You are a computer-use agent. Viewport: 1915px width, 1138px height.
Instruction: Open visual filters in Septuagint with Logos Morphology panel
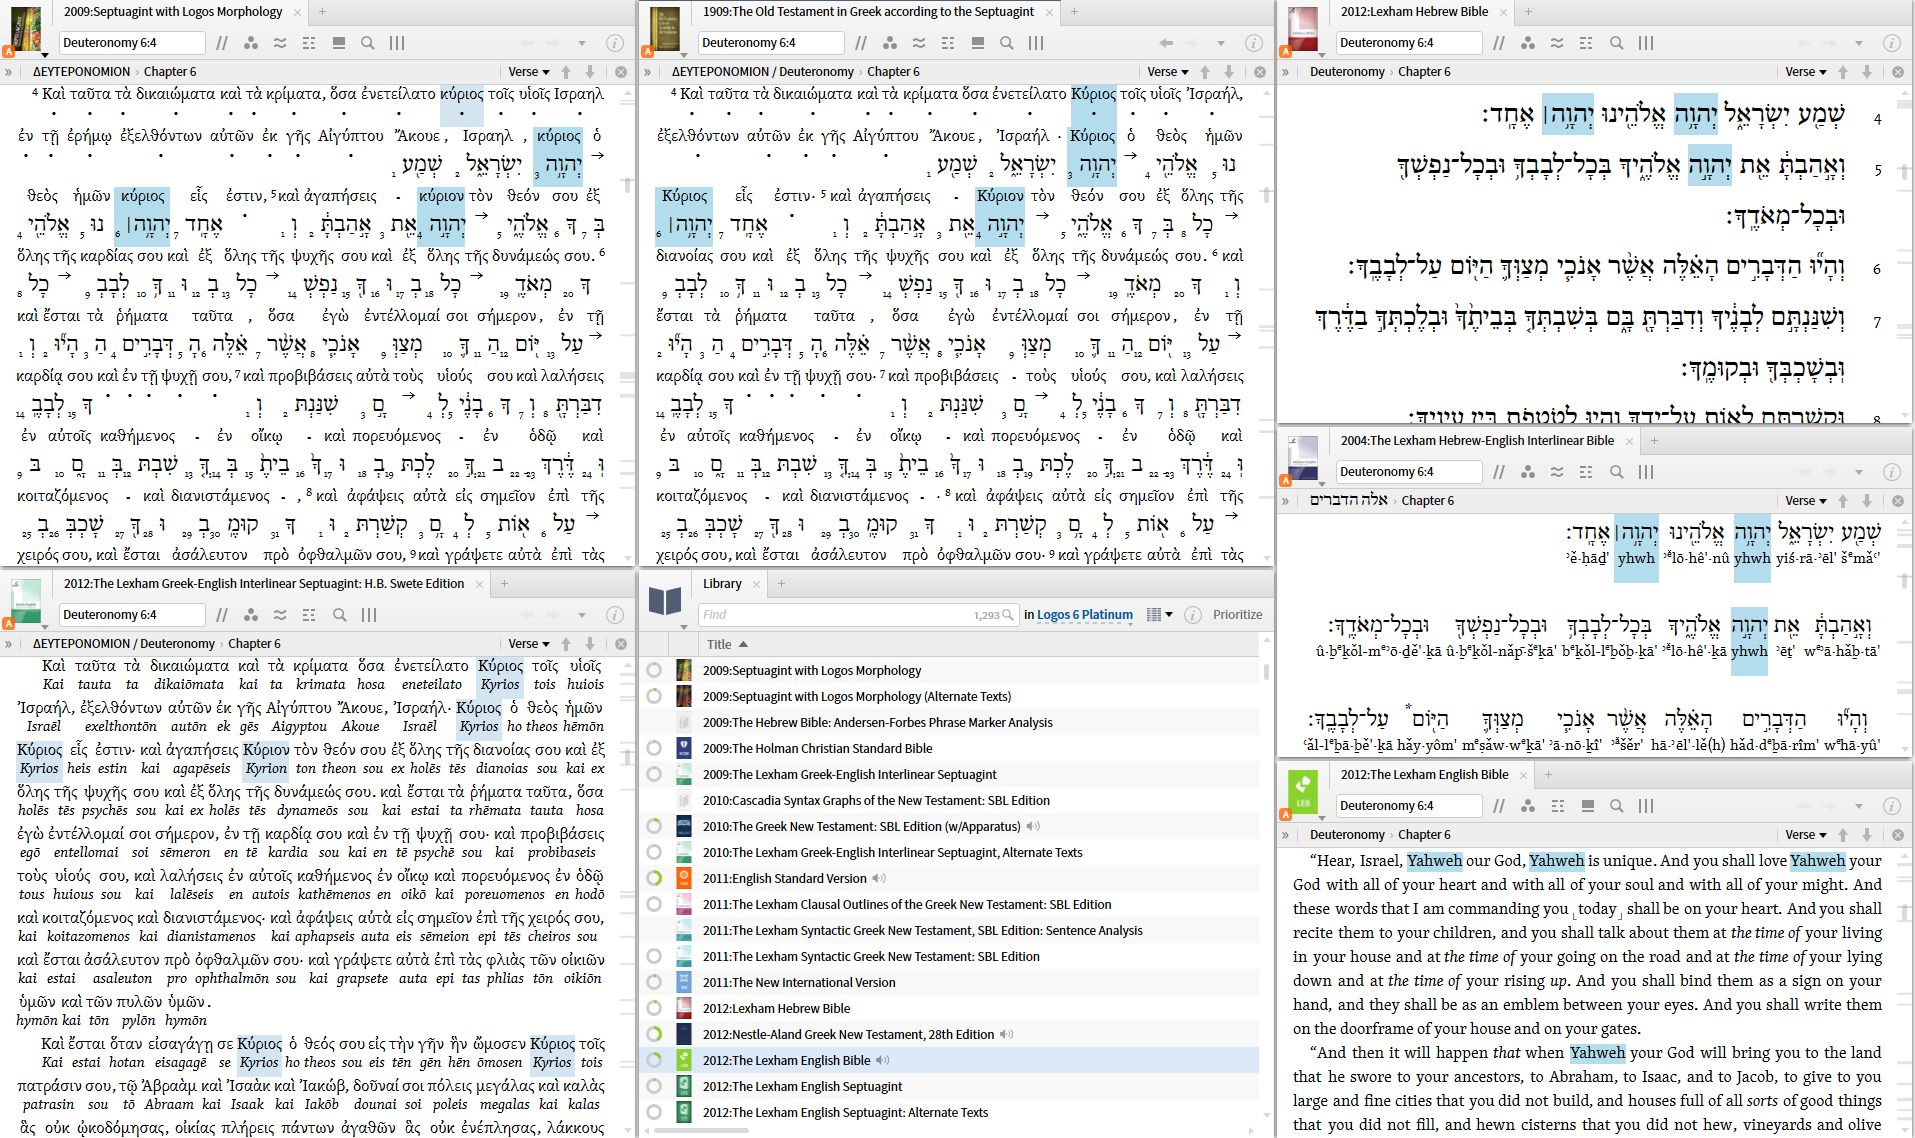tap(251, 43)
